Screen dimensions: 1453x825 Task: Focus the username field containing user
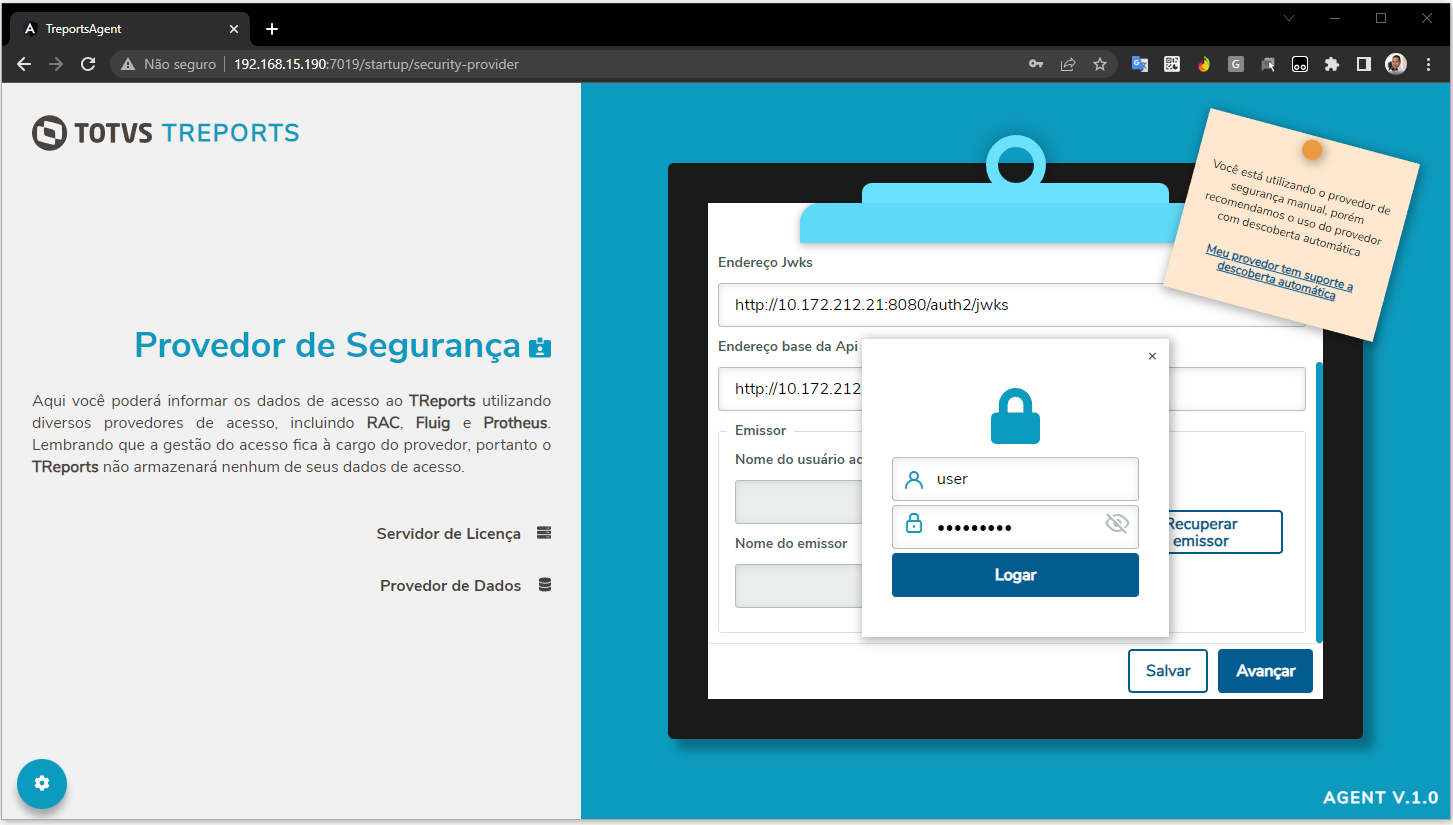[x=1015, y=479]
